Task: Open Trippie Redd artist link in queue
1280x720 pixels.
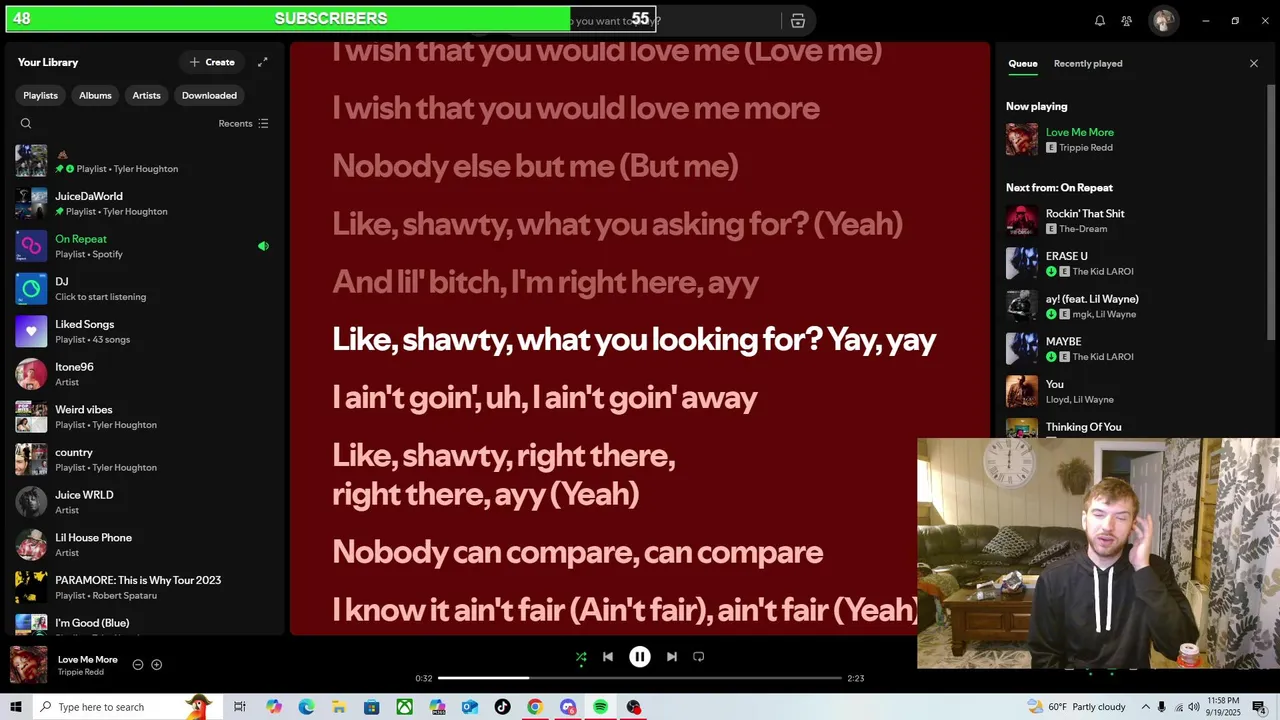Action: pyautogui.click(x=1085, y=148)
